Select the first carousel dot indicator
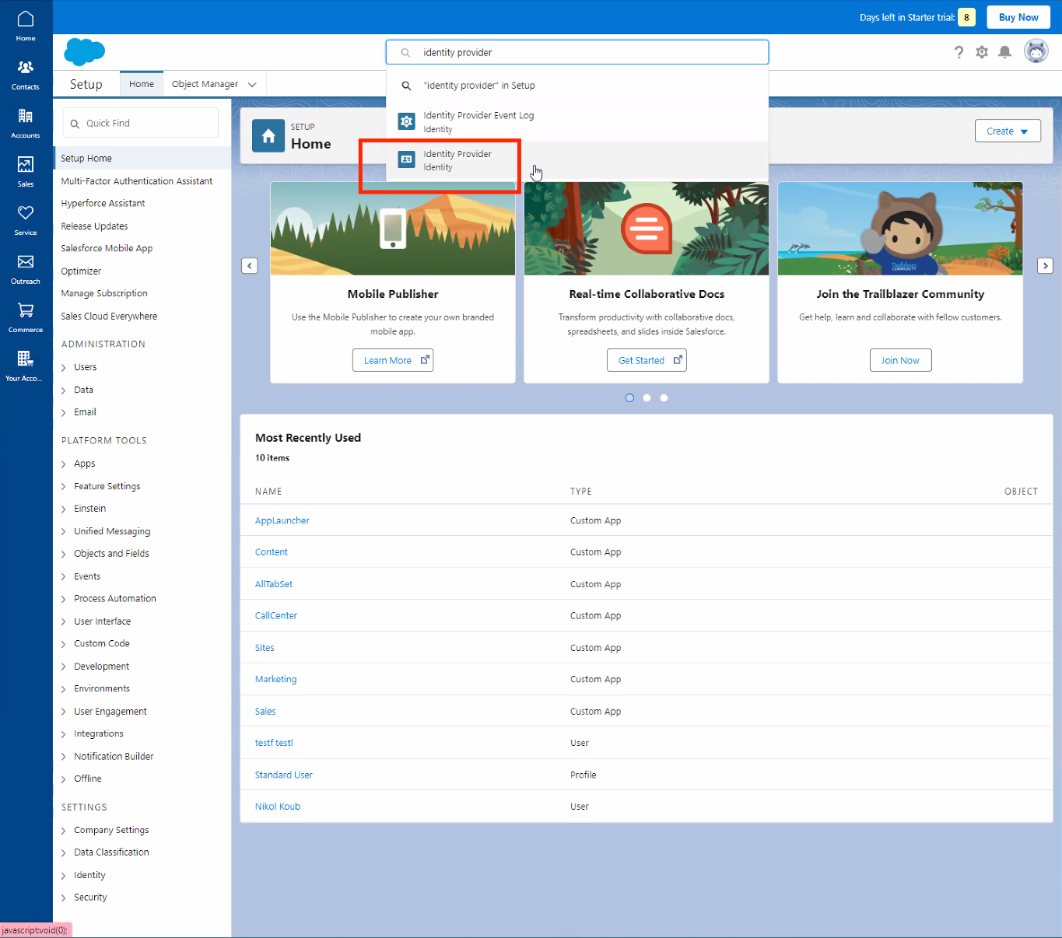1062x938 pixels. 629,398
